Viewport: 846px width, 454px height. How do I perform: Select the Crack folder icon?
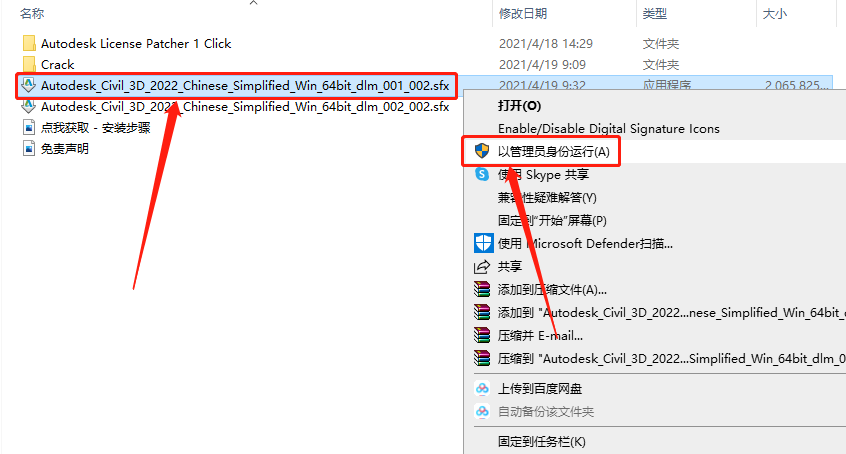[29, 64]
